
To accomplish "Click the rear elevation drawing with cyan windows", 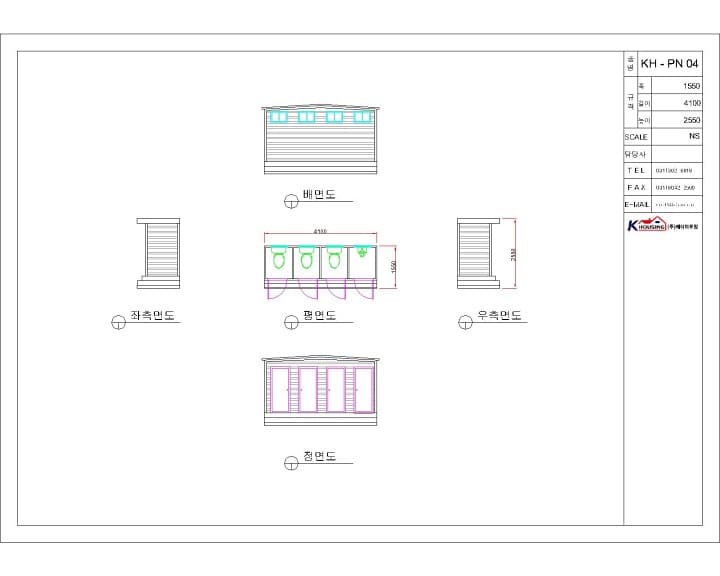I will point(321,140).
